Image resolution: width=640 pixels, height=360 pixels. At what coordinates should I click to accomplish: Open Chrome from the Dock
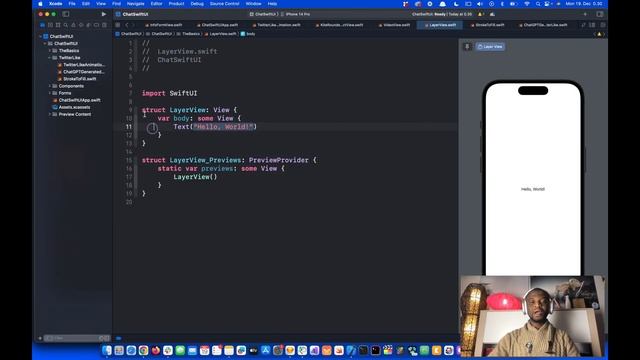tap(143, 350)
